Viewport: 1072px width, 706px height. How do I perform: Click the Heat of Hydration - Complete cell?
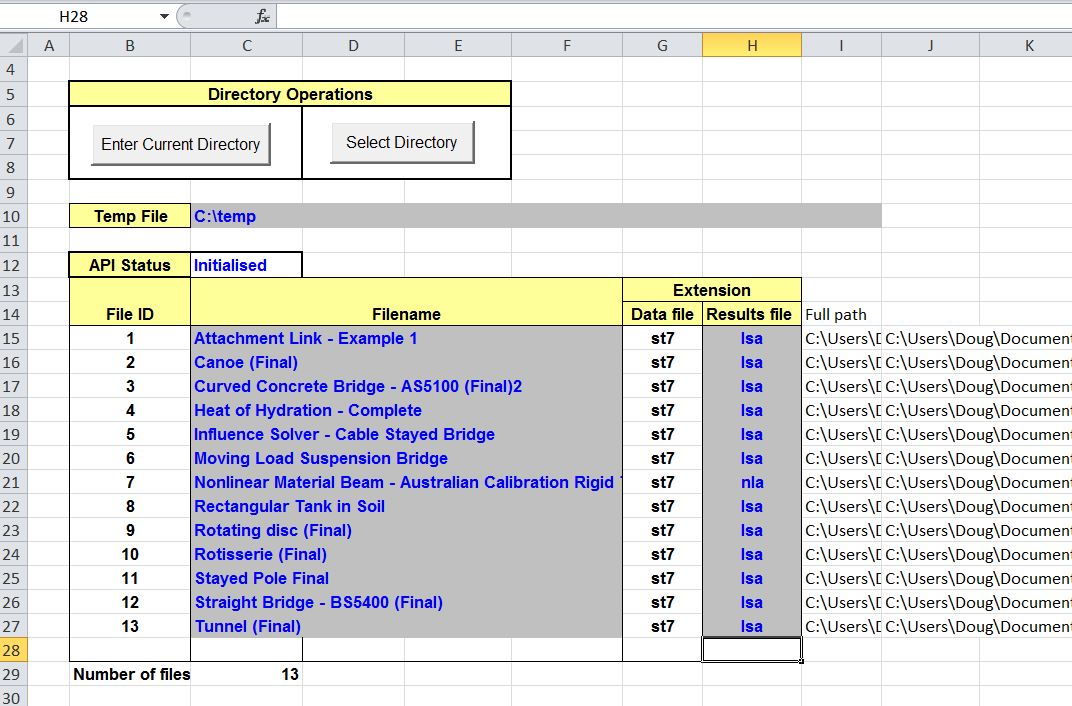point(308,410)
